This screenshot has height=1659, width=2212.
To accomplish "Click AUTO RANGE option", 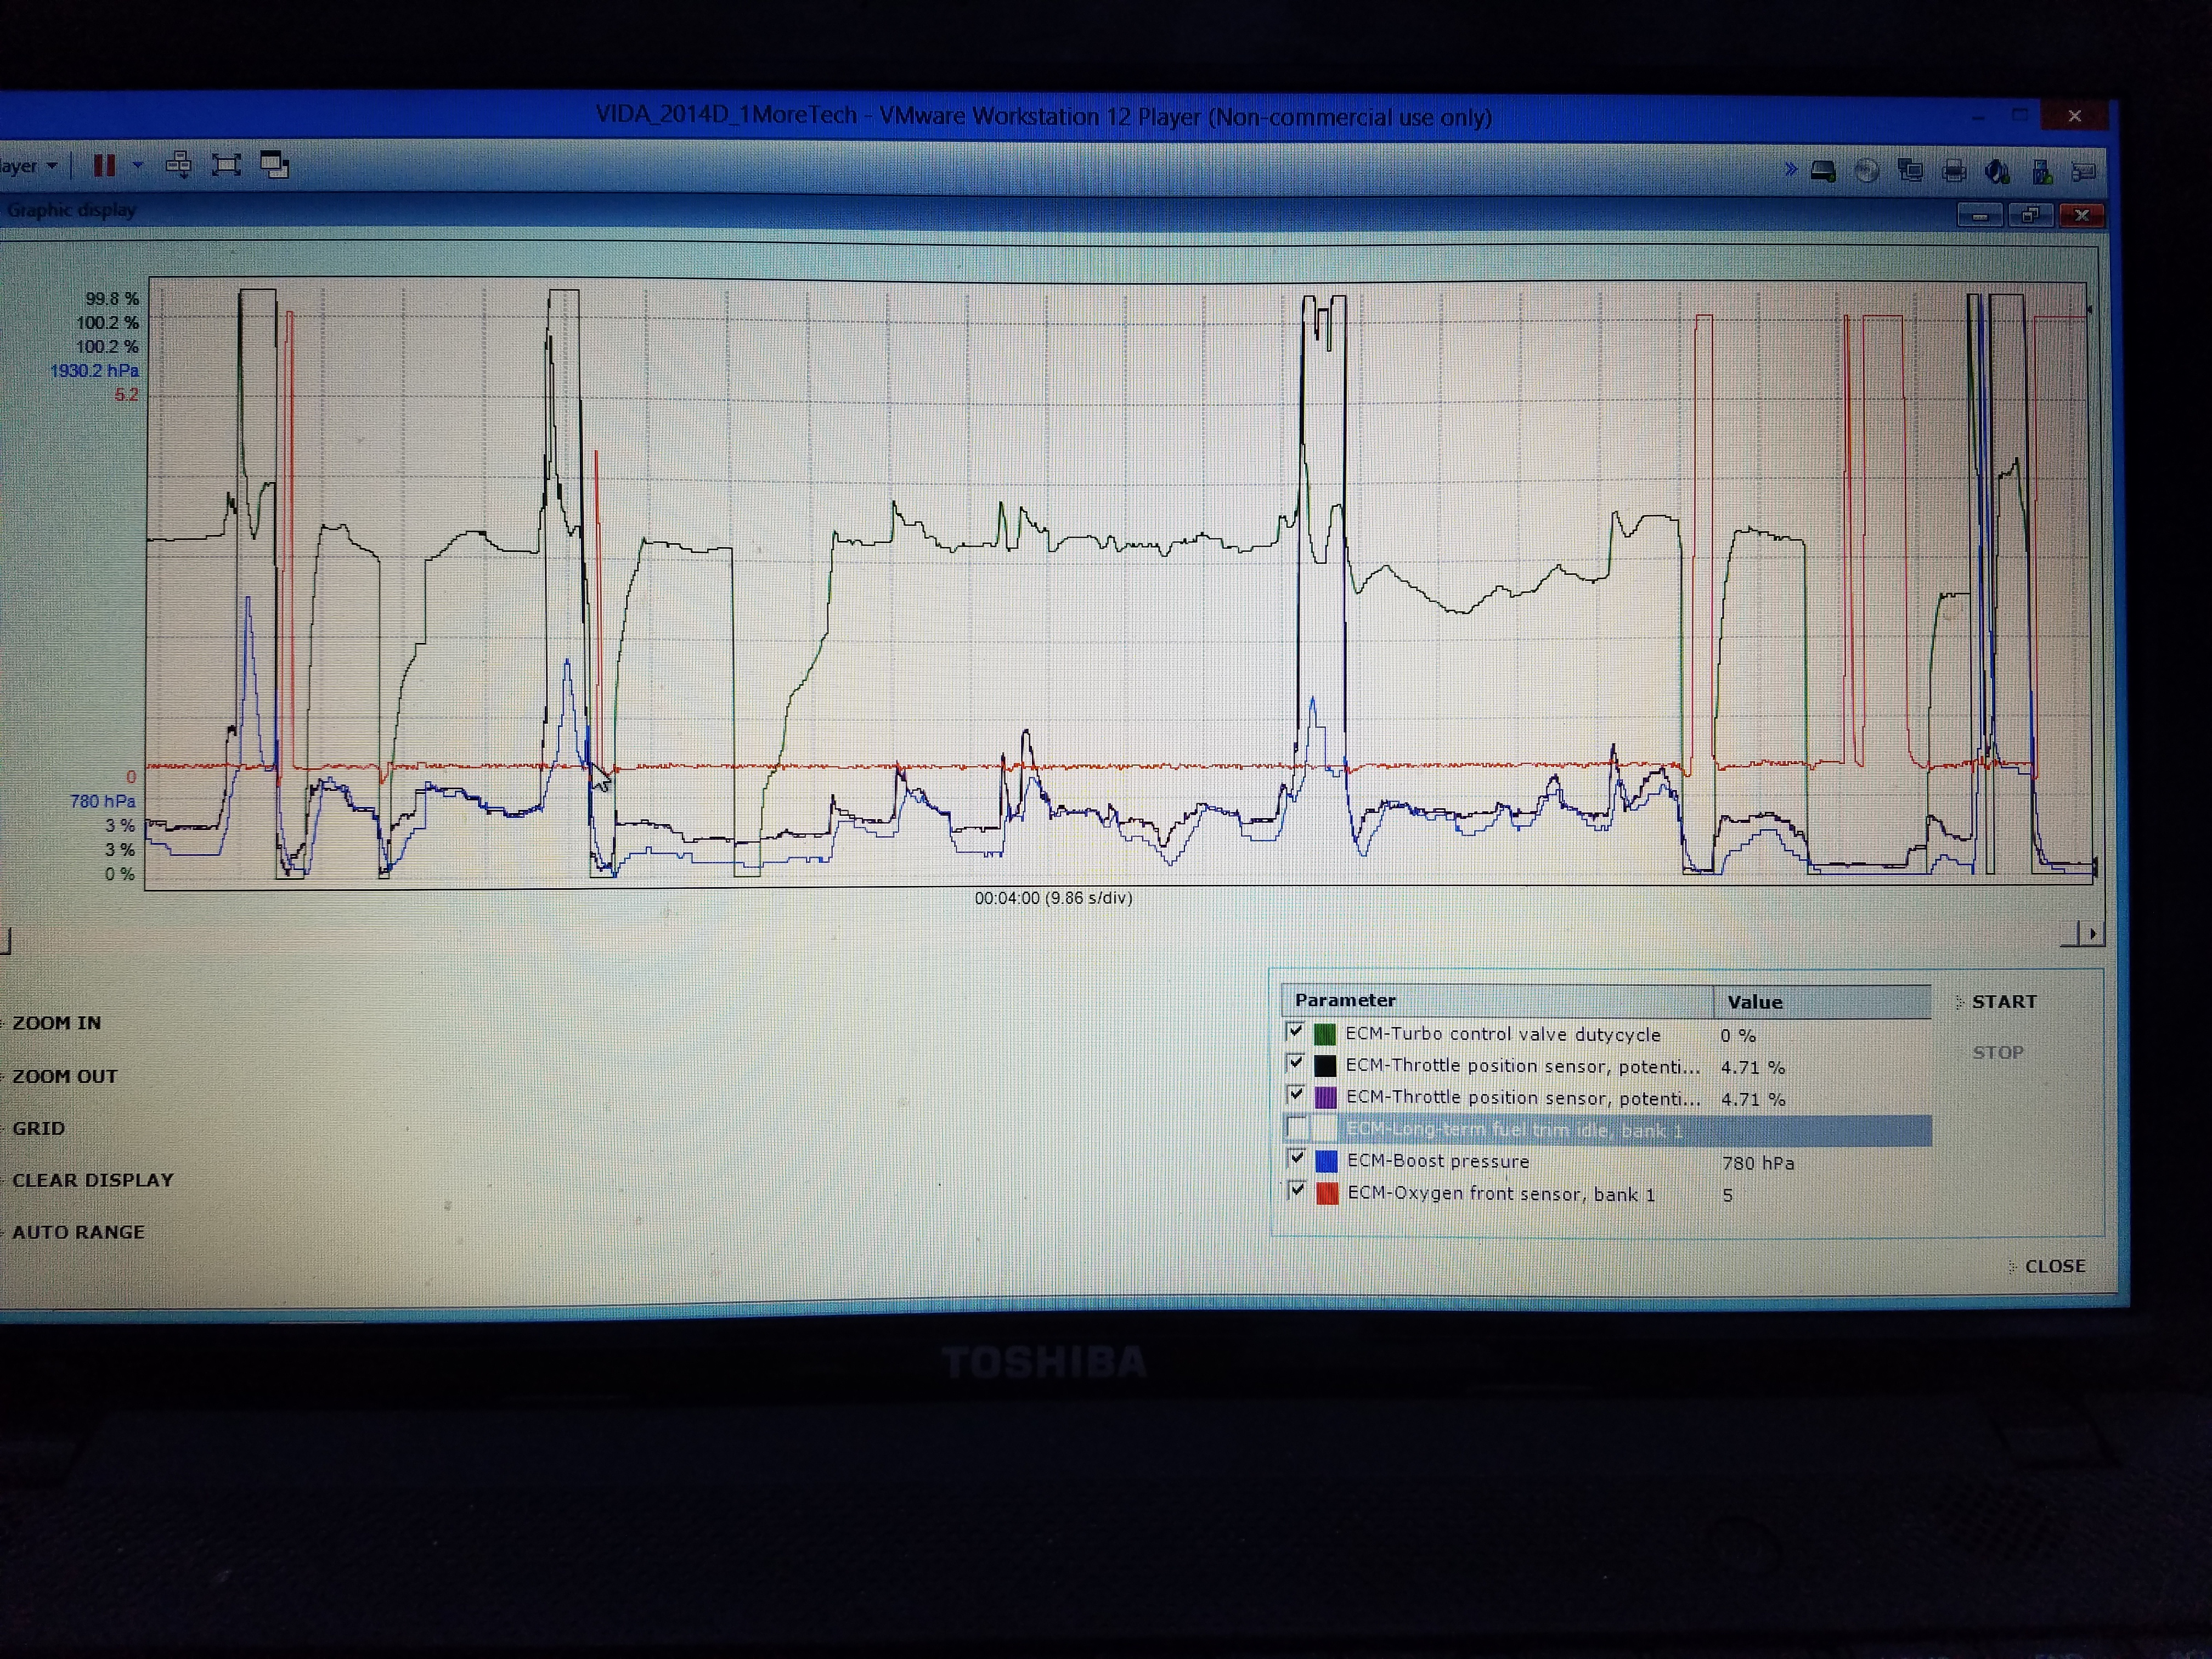I will pyautogui.click(x=78, y=1232).
